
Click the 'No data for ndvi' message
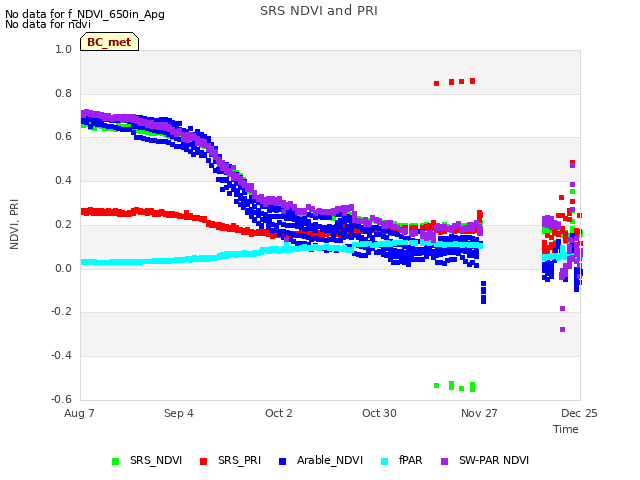coord(48,24)
